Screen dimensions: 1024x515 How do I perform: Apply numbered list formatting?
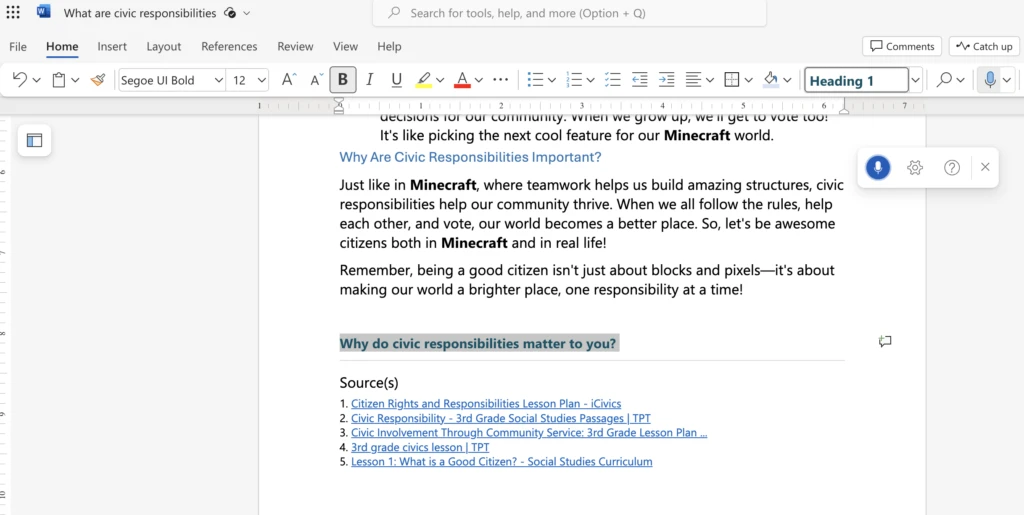tap(574, 80)
